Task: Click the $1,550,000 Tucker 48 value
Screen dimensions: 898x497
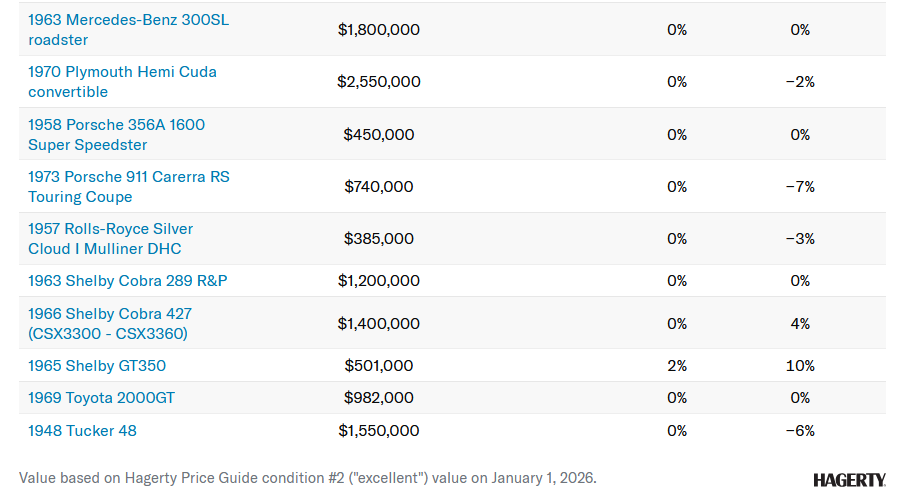Action: click(378, 431)
